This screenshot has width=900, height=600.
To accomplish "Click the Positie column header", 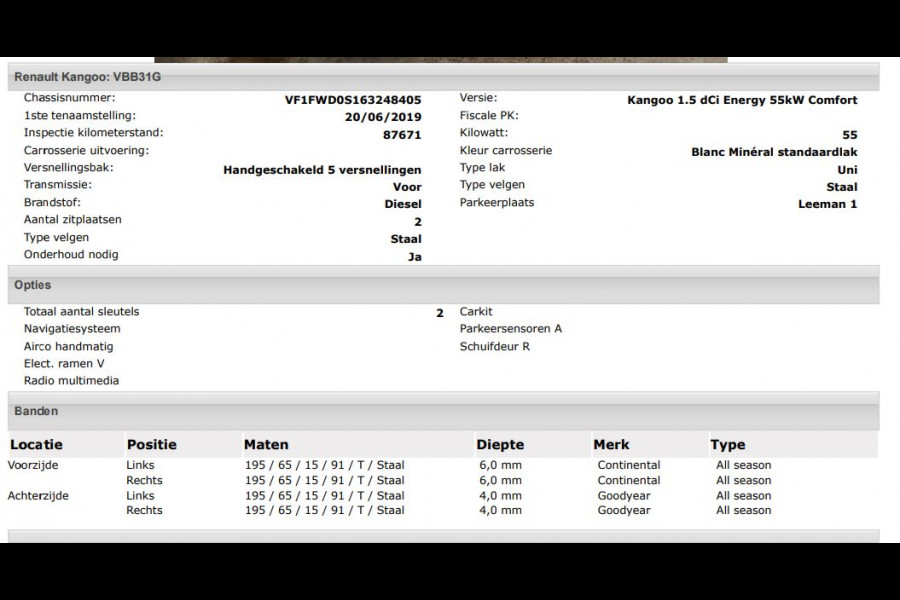I will (151, 445).
